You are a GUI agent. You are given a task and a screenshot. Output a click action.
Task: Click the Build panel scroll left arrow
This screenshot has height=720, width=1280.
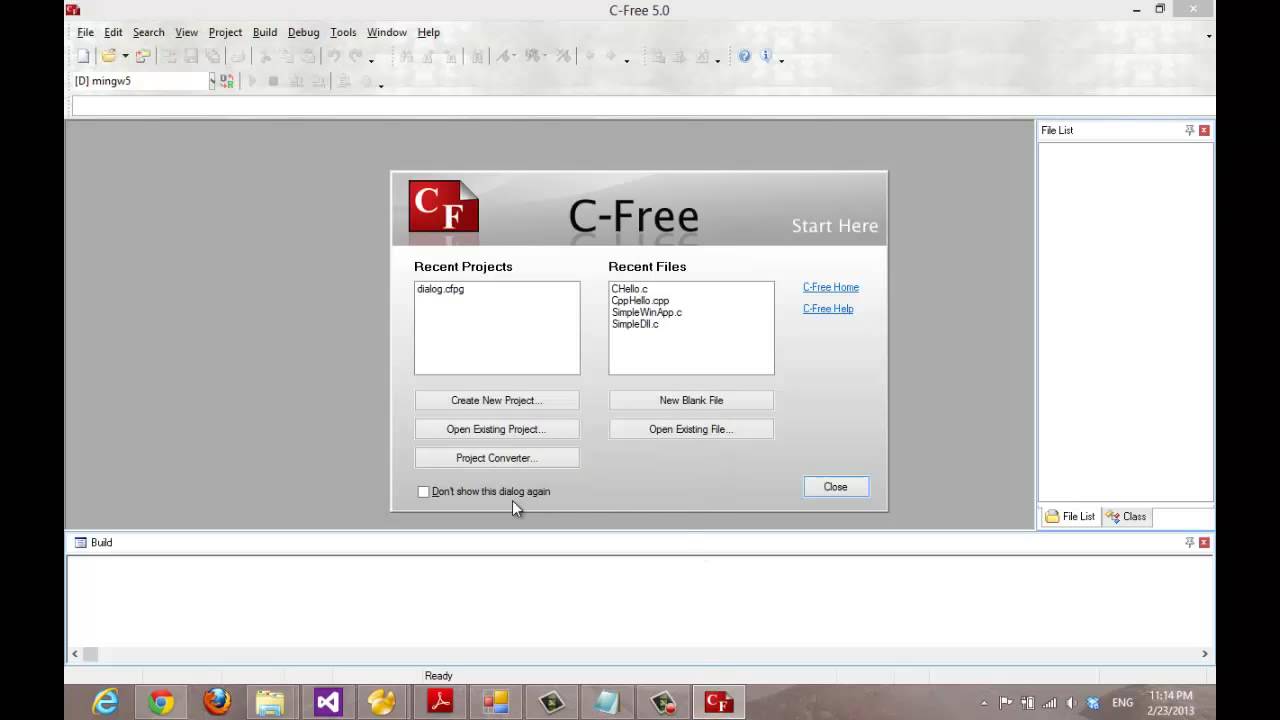74,654
